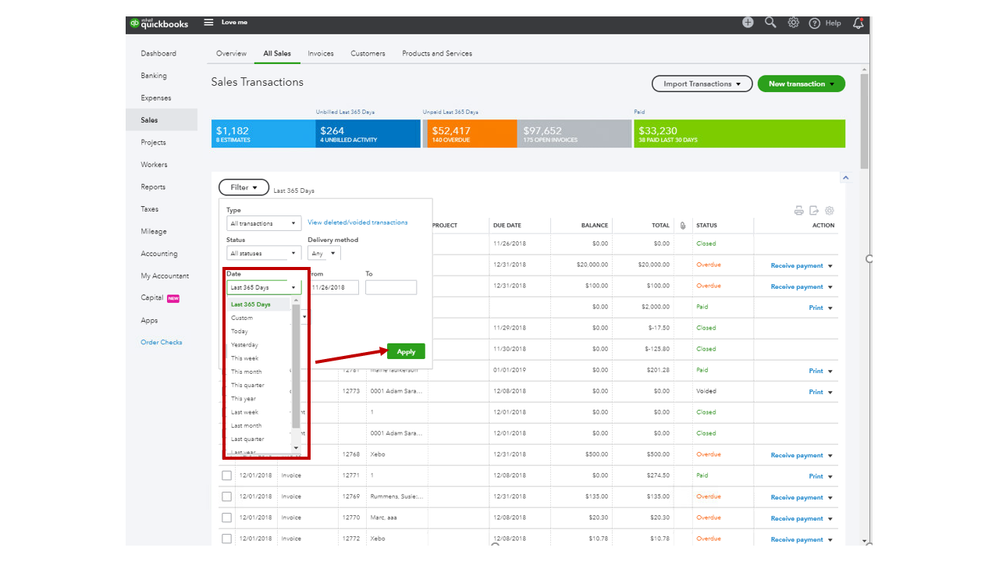This screenshot has height=562, width=999.
Task: Click the Help question mark icon
Action: tap(814, 23)
